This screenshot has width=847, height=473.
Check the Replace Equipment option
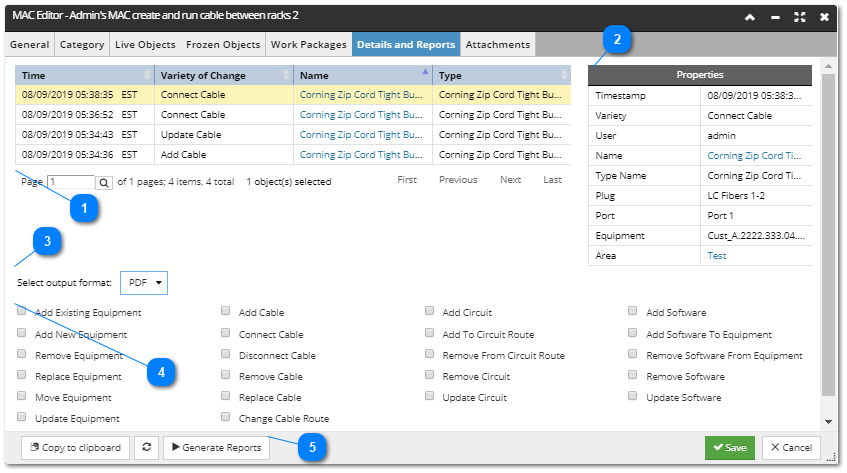click(22, 375)
